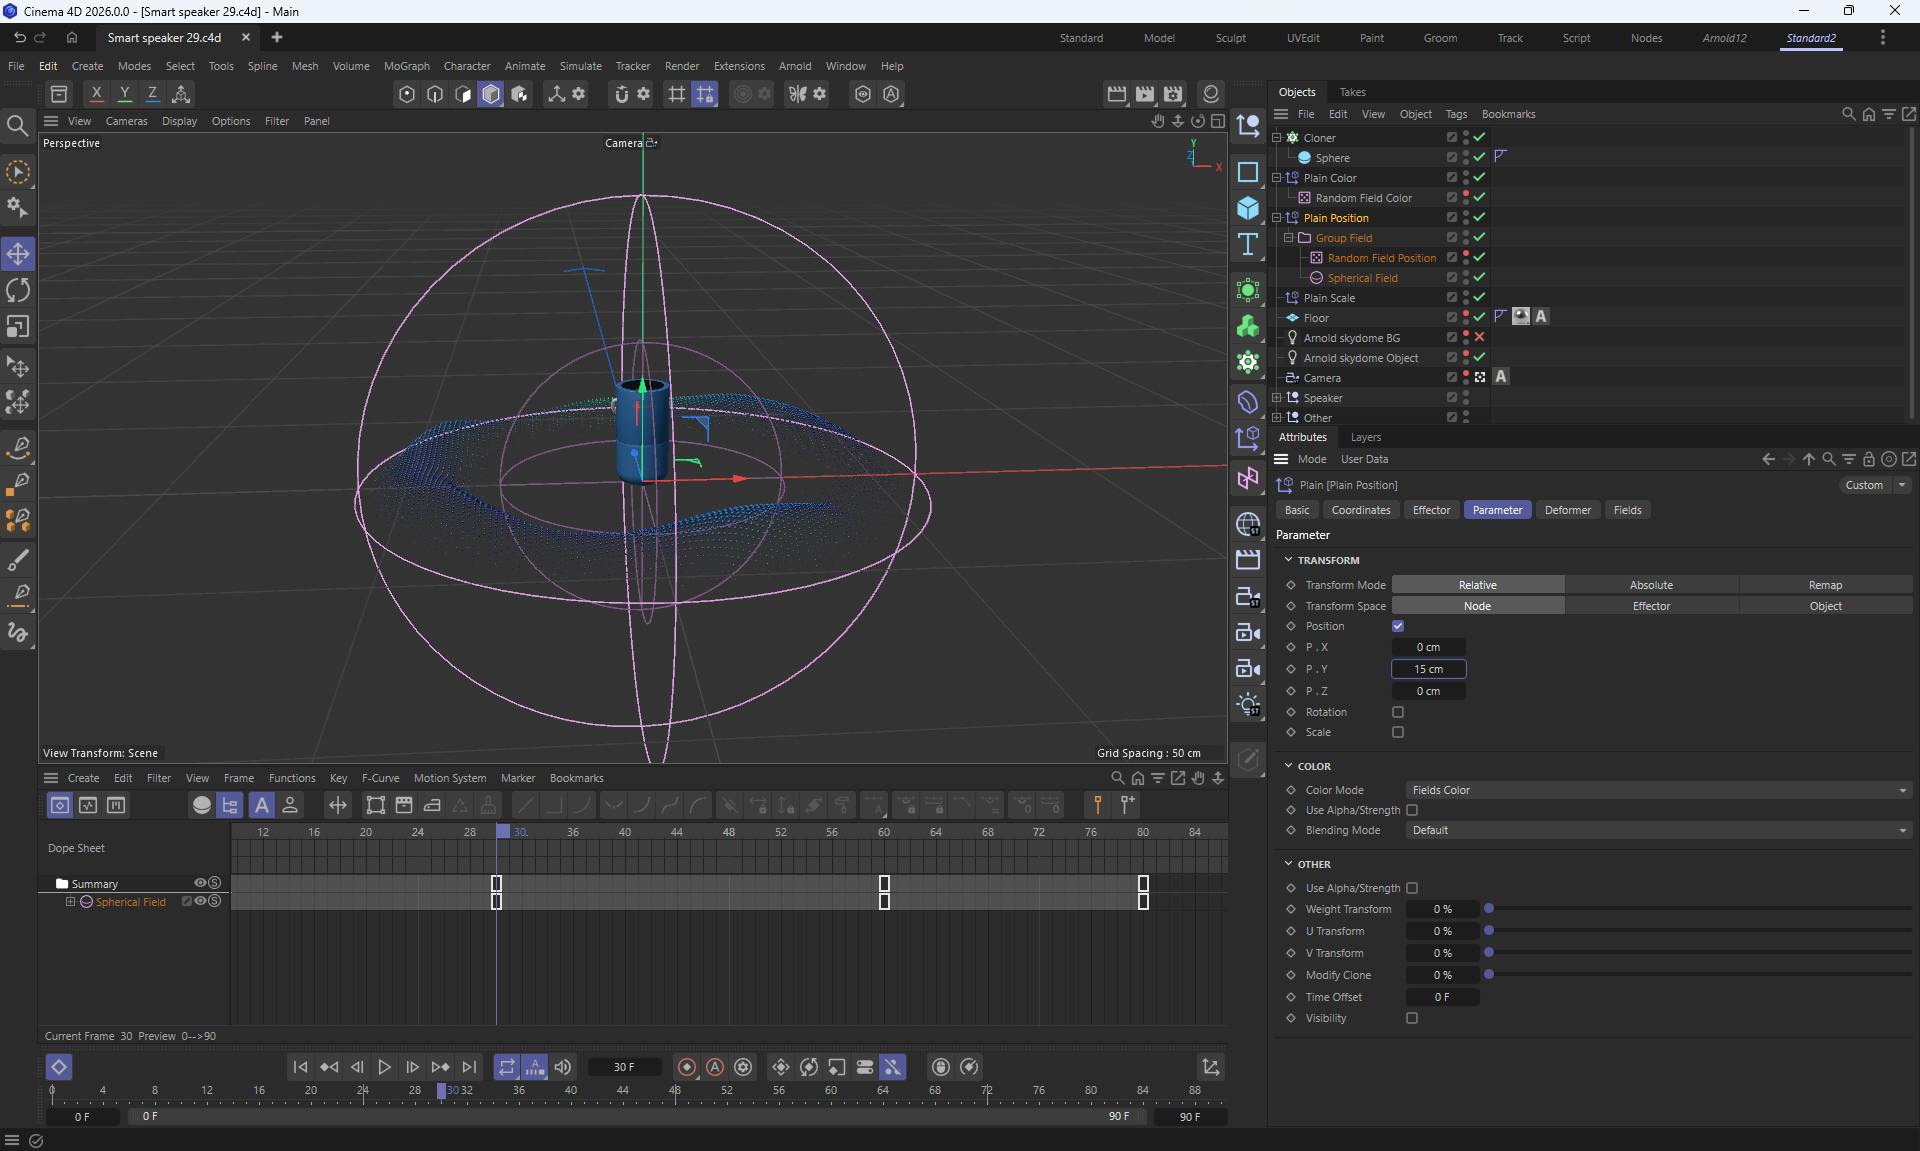Viewport: 1920px width, 1151px height.
Task: Enable the Rotation parameter checkbox
Action: tap(1398, 712)
